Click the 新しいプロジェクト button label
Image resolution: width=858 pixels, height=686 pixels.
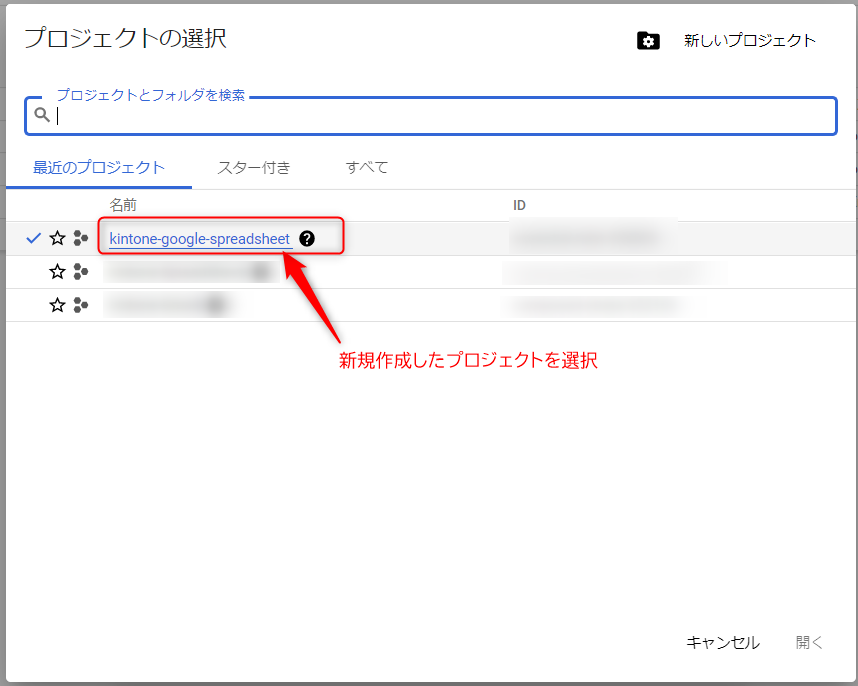click(x=750, y=41)
